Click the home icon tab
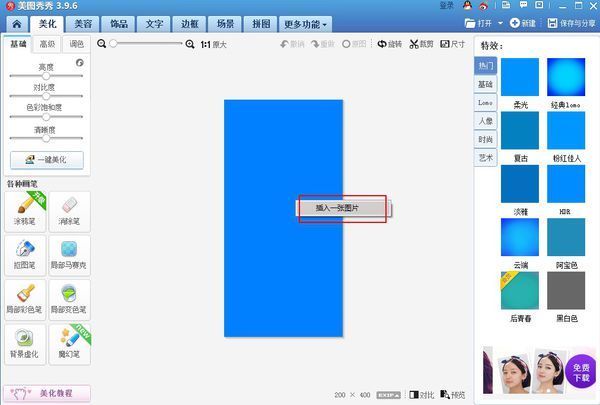 click(16, 22)
